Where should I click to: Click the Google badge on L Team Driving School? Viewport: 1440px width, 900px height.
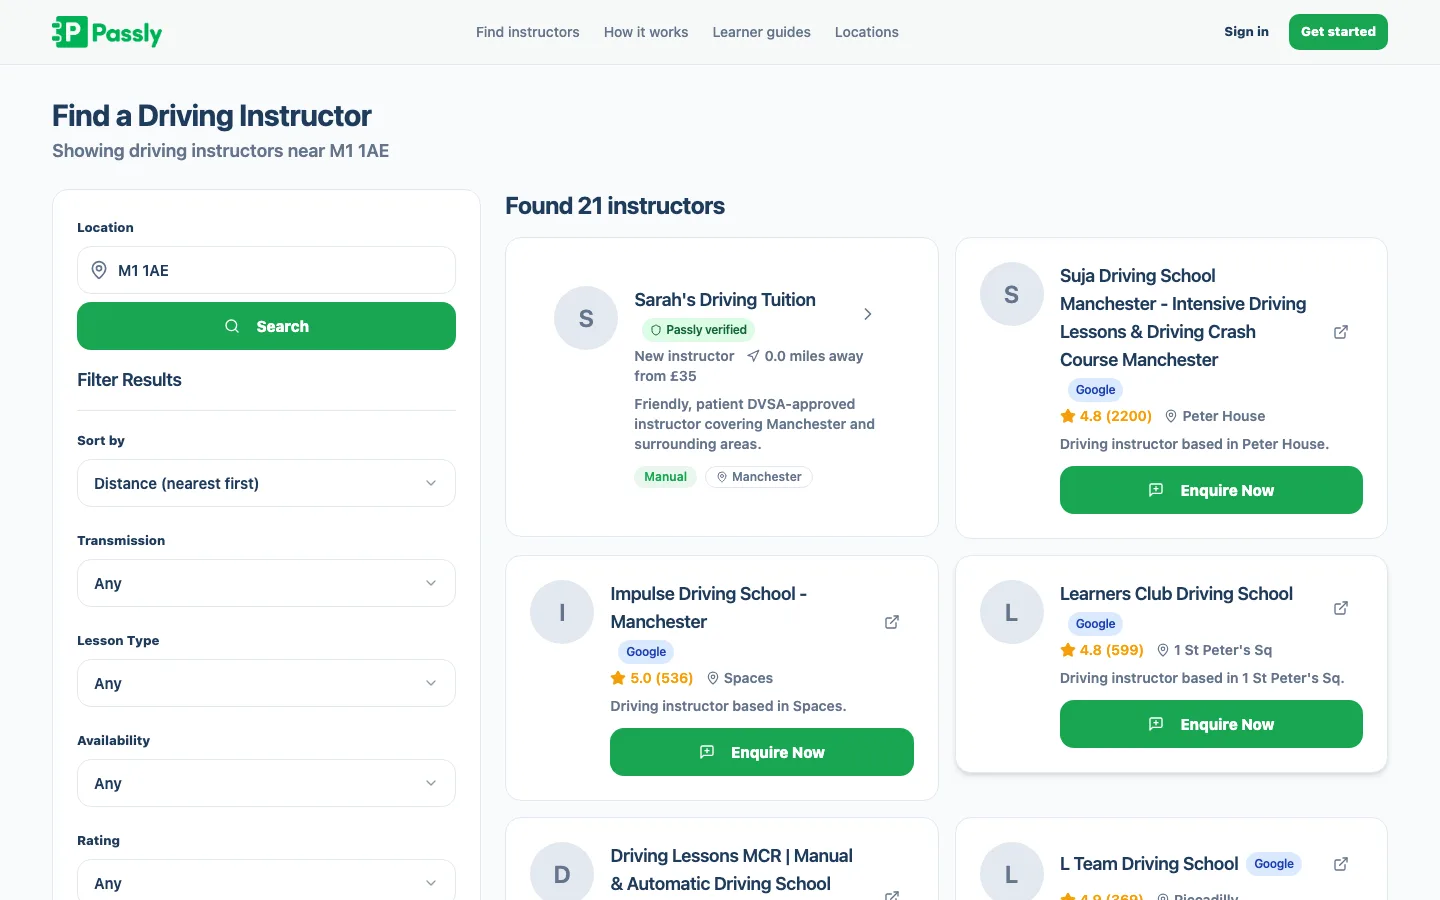[x=1274, y=864]
